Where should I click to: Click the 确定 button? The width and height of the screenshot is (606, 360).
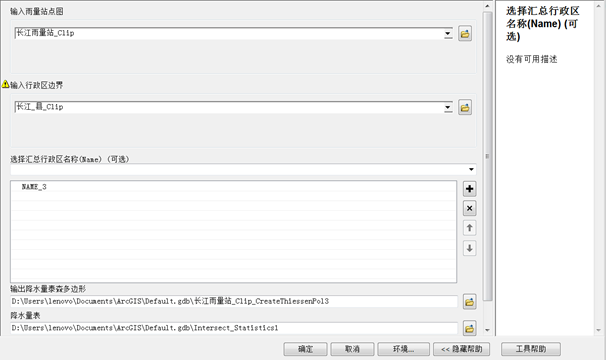coord(305,349)
